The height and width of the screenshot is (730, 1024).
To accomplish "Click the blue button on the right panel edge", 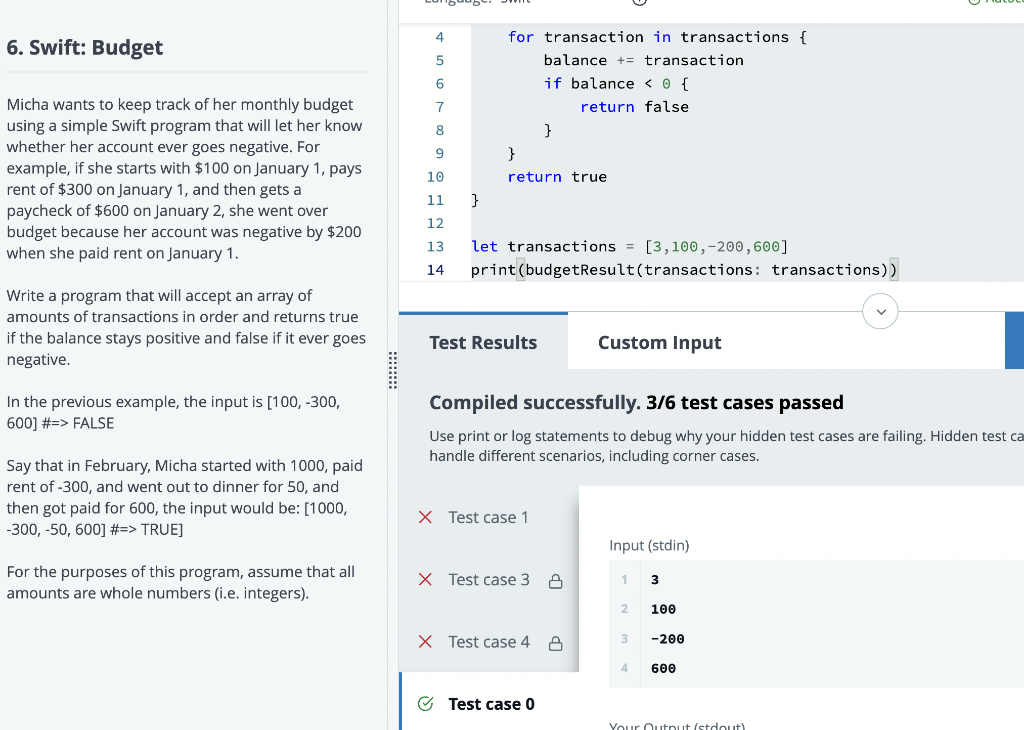I will coord(1014,340).
